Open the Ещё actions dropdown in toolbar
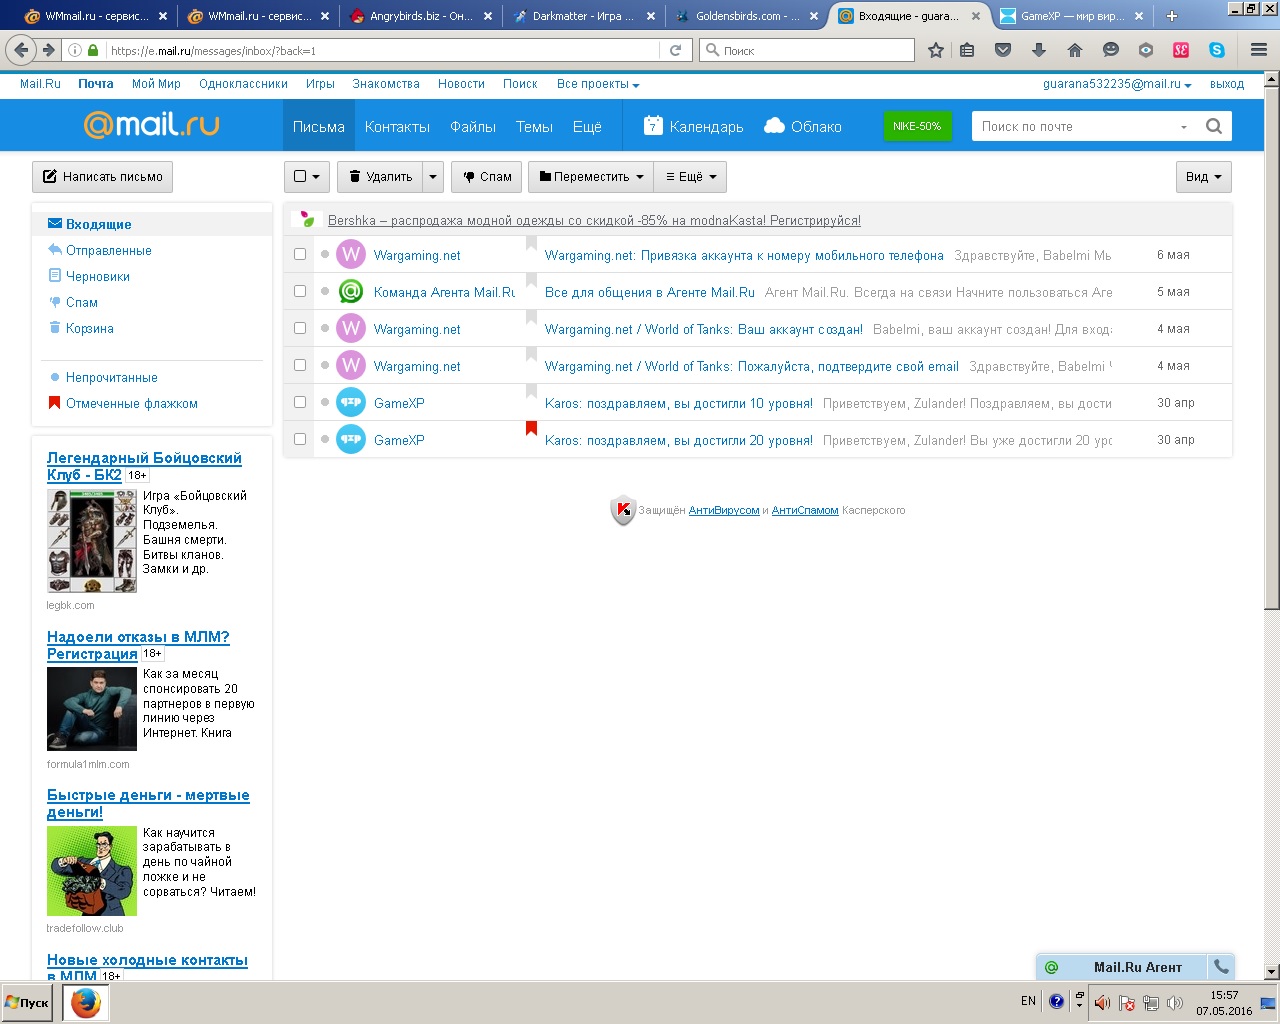The width and height of the screenshot is (1280, 1024). click(x=691, y=177)
